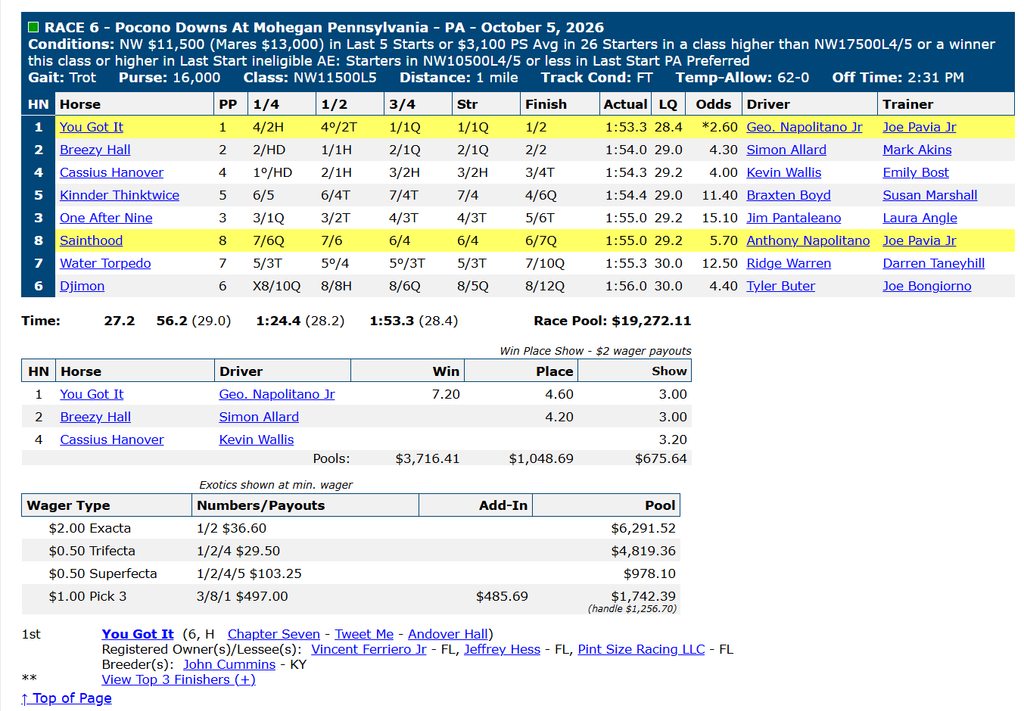
Task: Expand View Top 3 Finishers (+)
Action: [178, 680]
